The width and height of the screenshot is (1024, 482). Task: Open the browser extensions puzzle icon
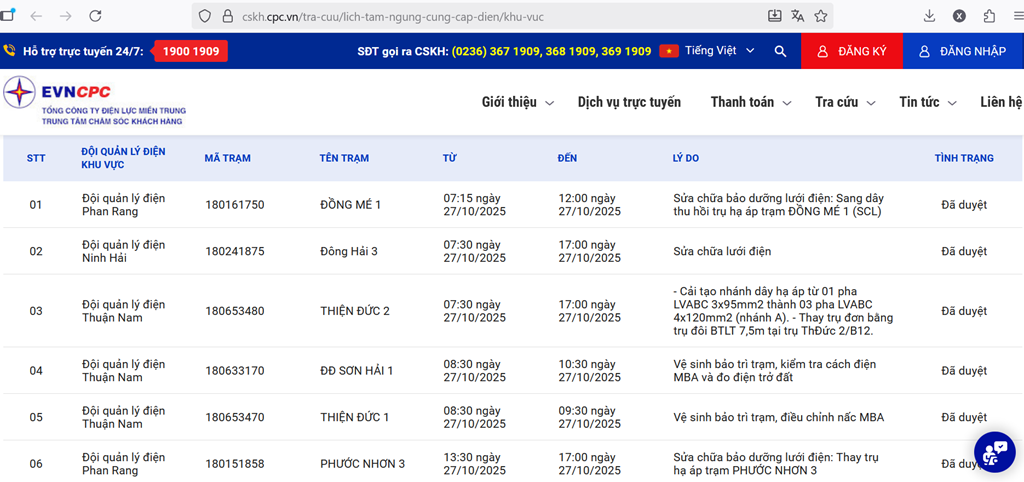[989, 16]
